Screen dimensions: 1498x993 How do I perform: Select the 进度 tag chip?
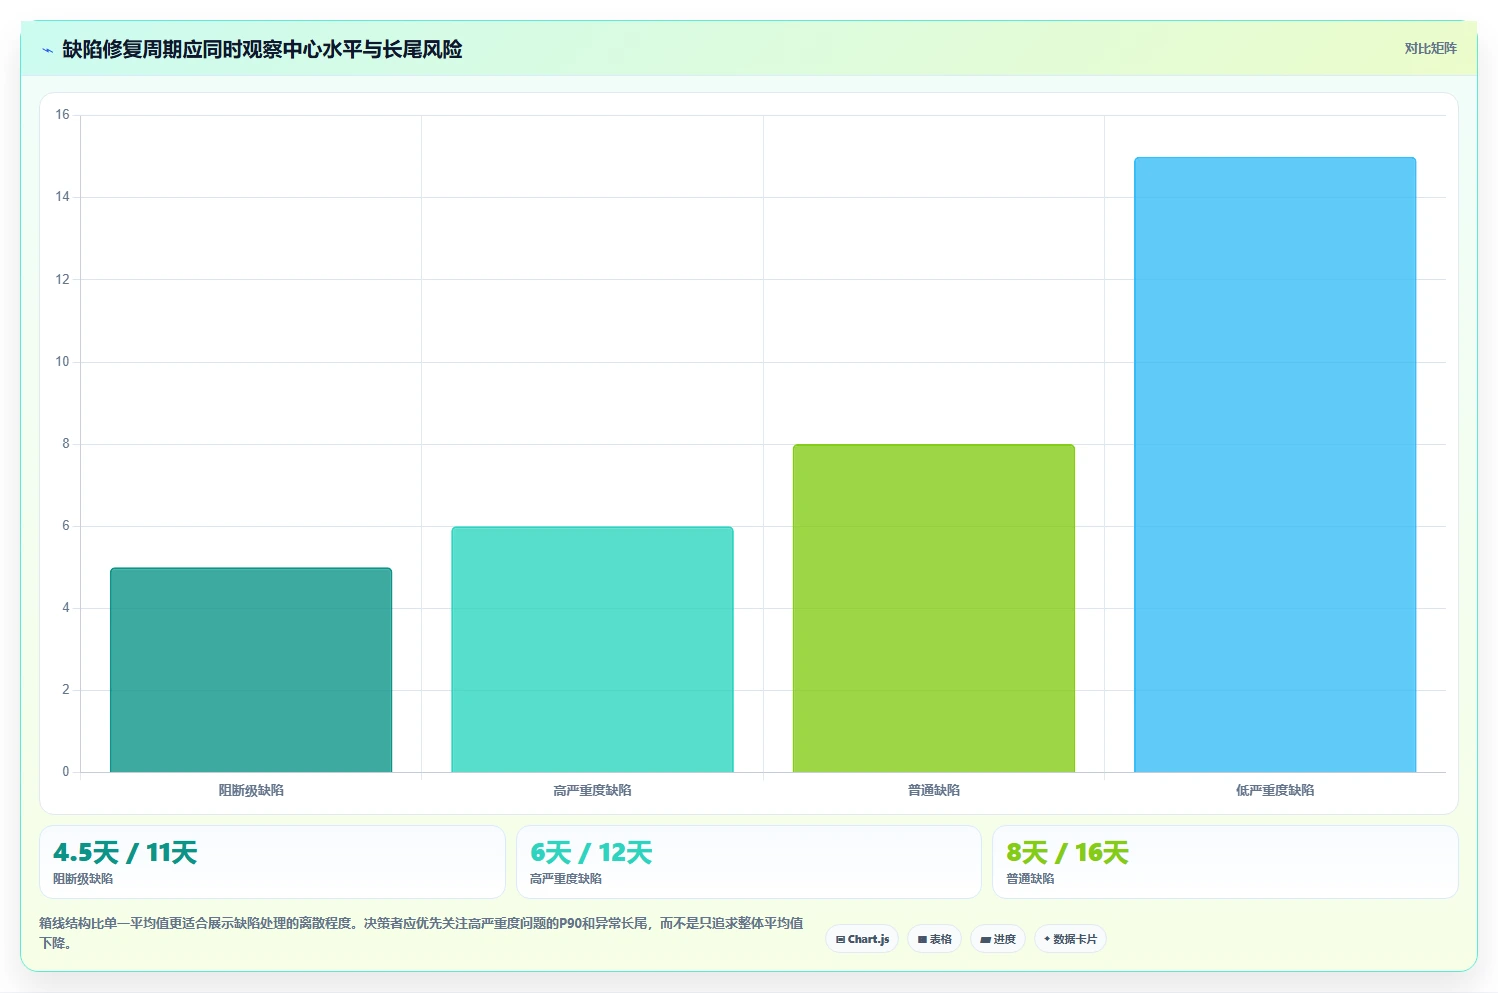[x=998, y=939]
